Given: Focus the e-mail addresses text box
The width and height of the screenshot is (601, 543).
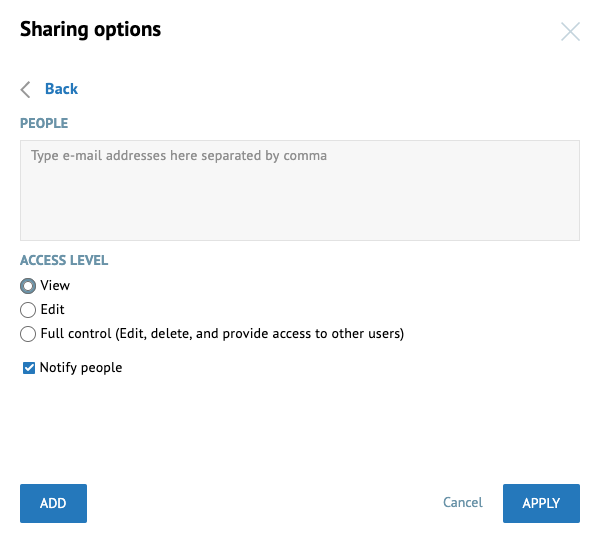Looking at the screenshot, I should [x=300, y=190].
